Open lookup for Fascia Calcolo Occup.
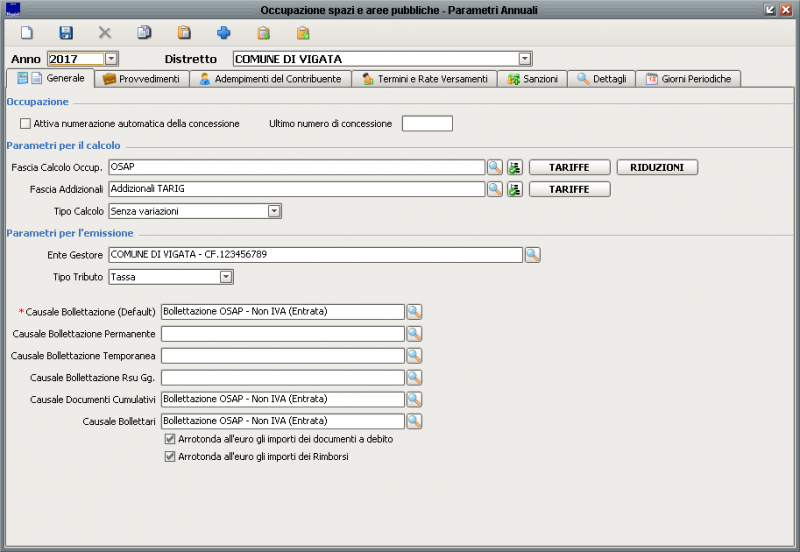The width and height of the screenshot is (800, 552). tap(495, 167)
